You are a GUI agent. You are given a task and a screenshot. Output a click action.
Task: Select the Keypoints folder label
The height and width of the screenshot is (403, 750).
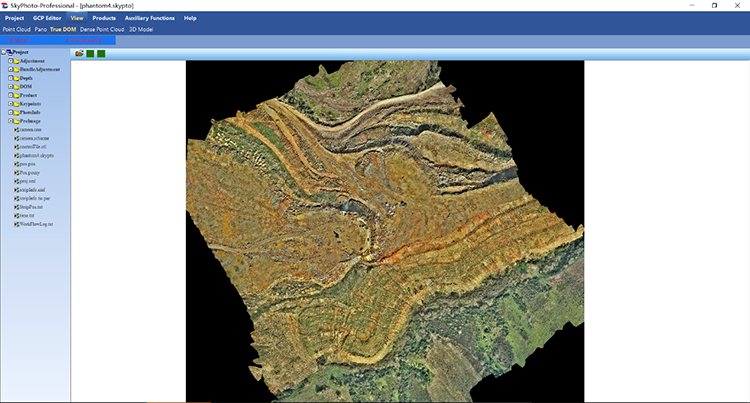tap(31, 104)
